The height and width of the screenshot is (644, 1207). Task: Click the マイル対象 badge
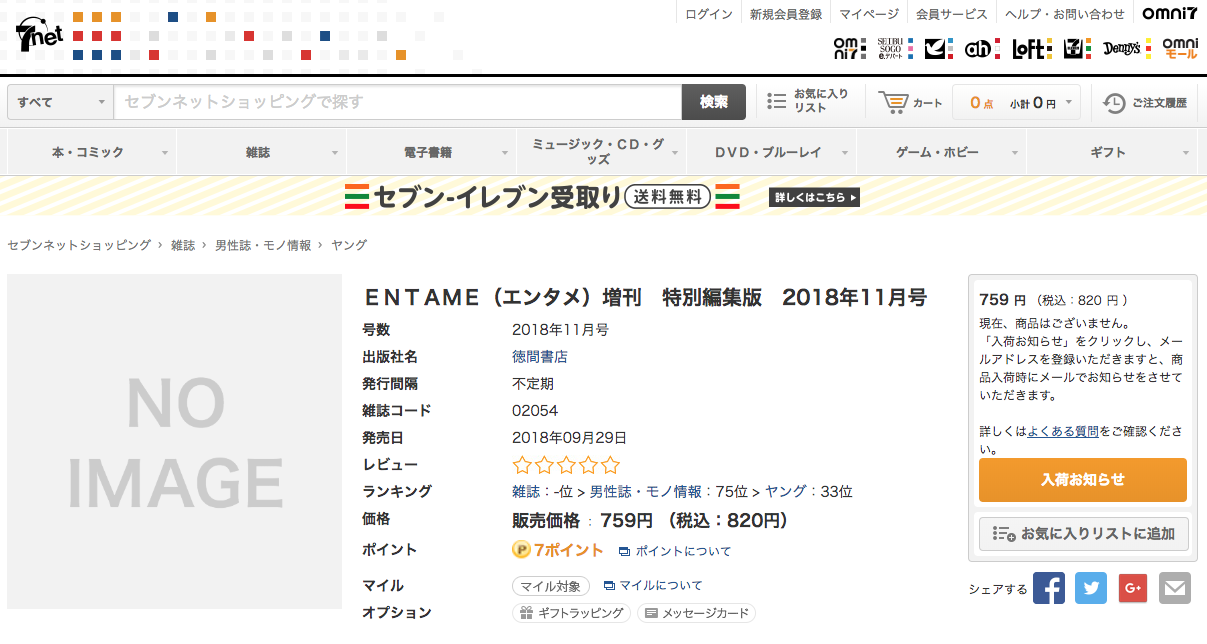(551, 586)
